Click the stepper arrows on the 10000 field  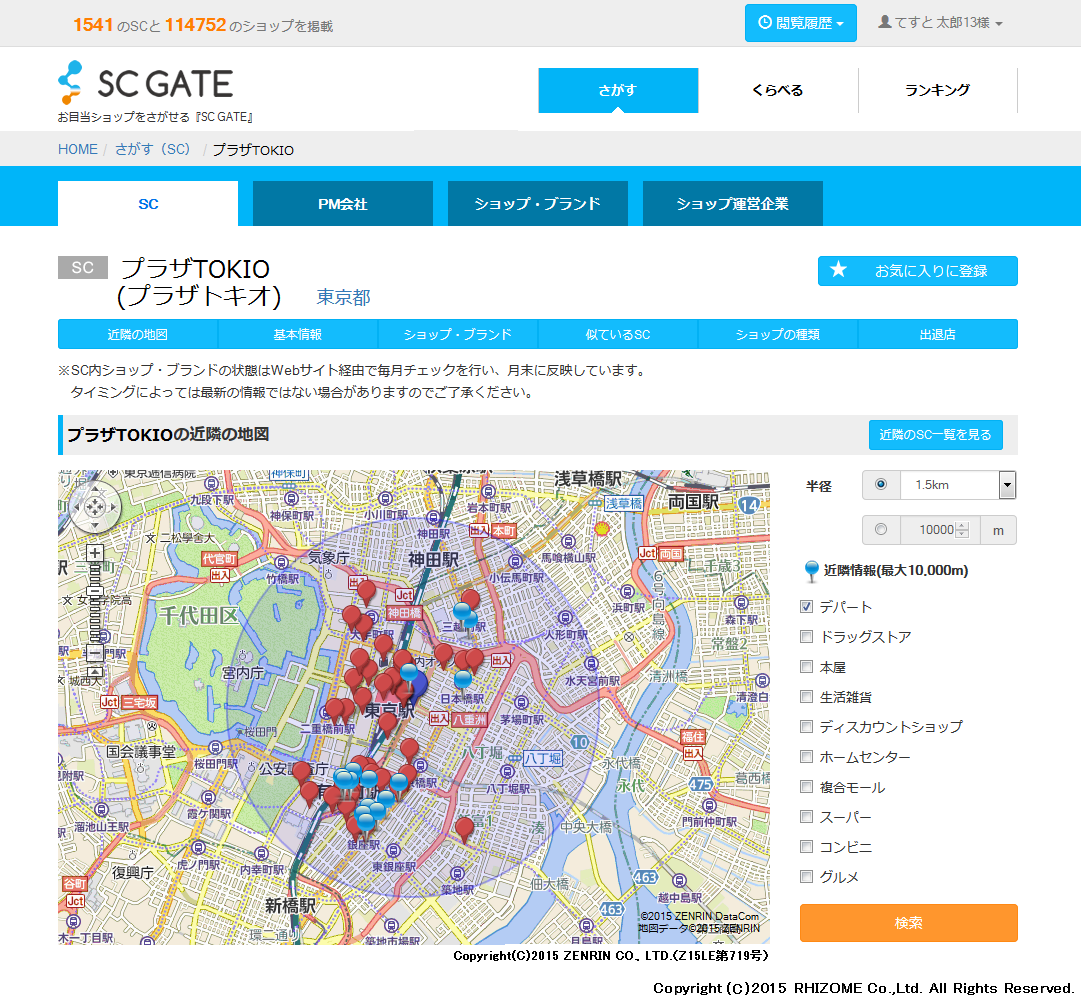(962, 530)
